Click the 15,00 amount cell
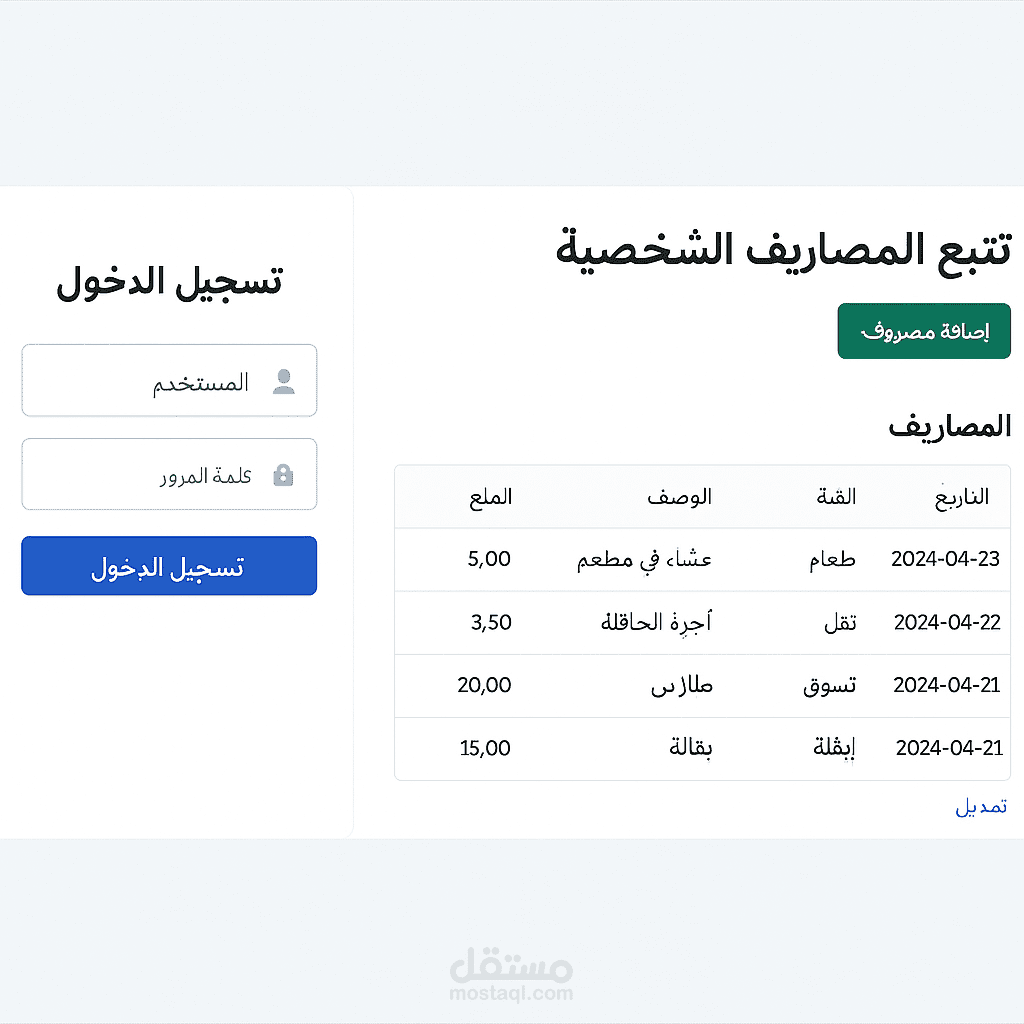1024x1024 pixels. pos(485,748)
